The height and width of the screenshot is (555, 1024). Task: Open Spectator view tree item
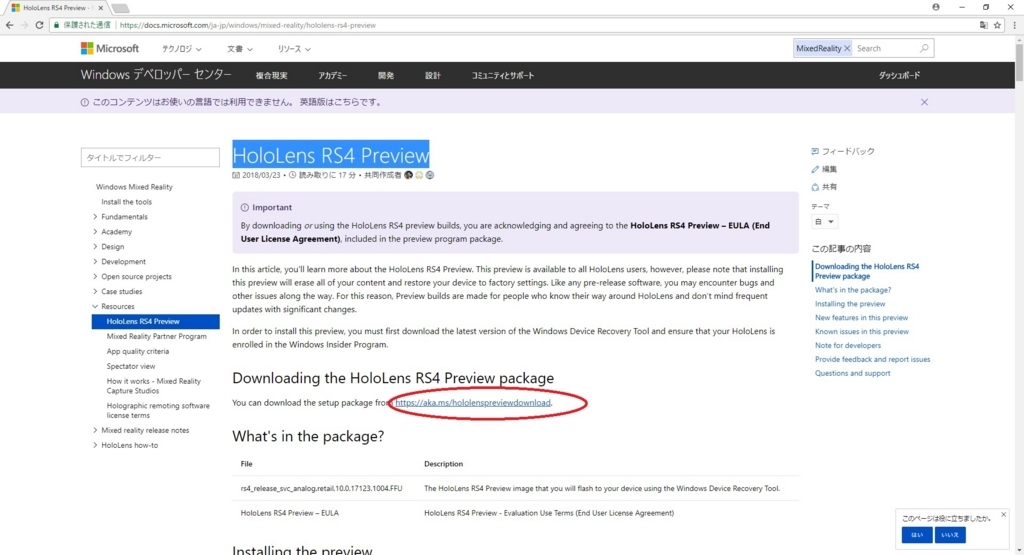(131, 366)
